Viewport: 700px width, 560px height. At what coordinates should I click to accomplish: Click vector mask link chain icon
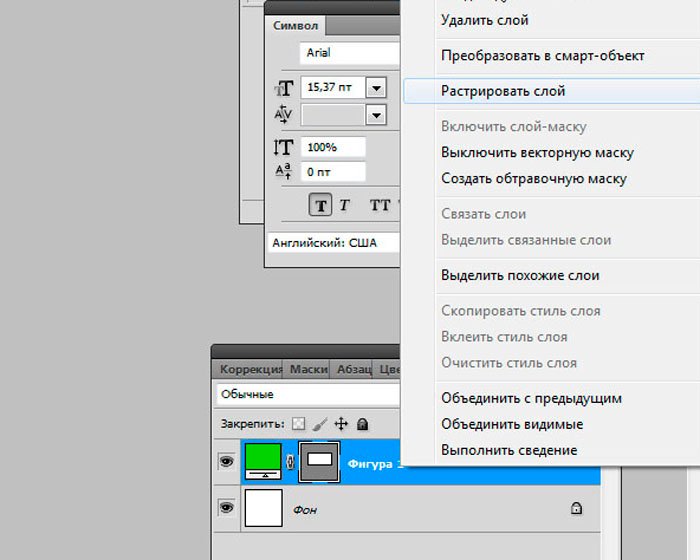click(x=291, y=462)
